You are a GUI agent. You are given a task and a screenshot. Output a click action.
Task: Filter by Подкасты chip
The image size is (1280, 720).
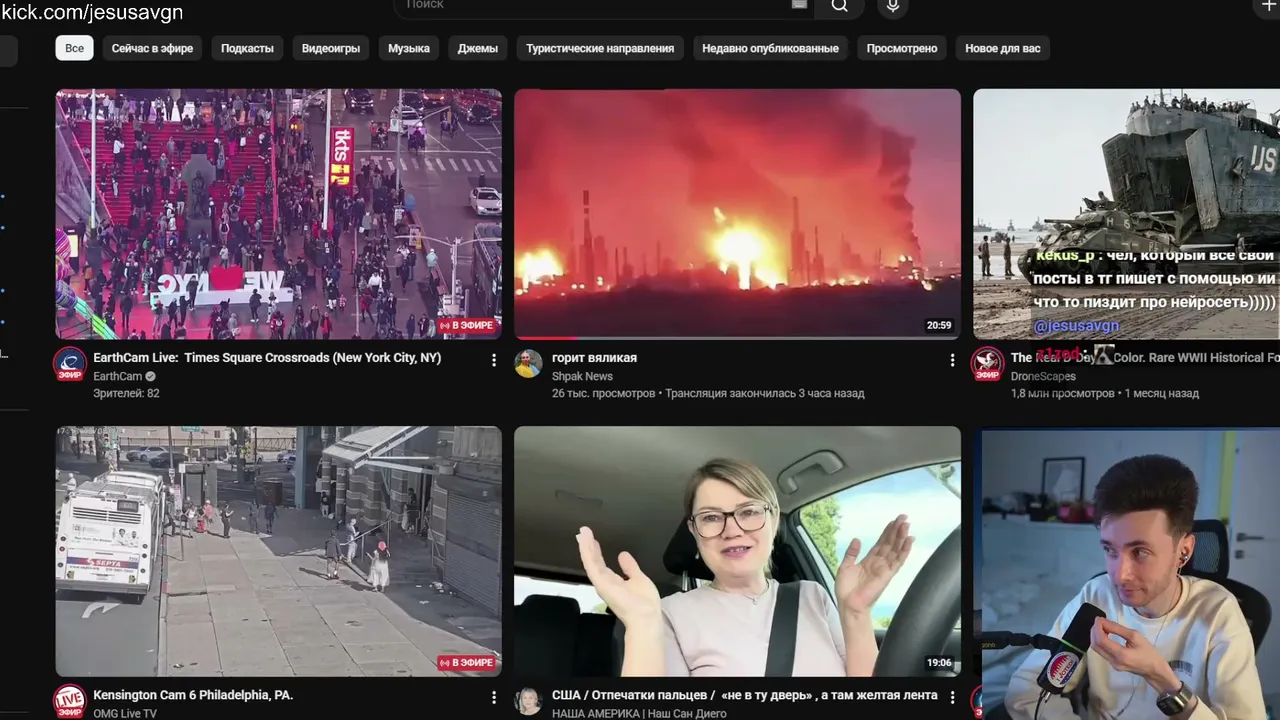point(247,48)
